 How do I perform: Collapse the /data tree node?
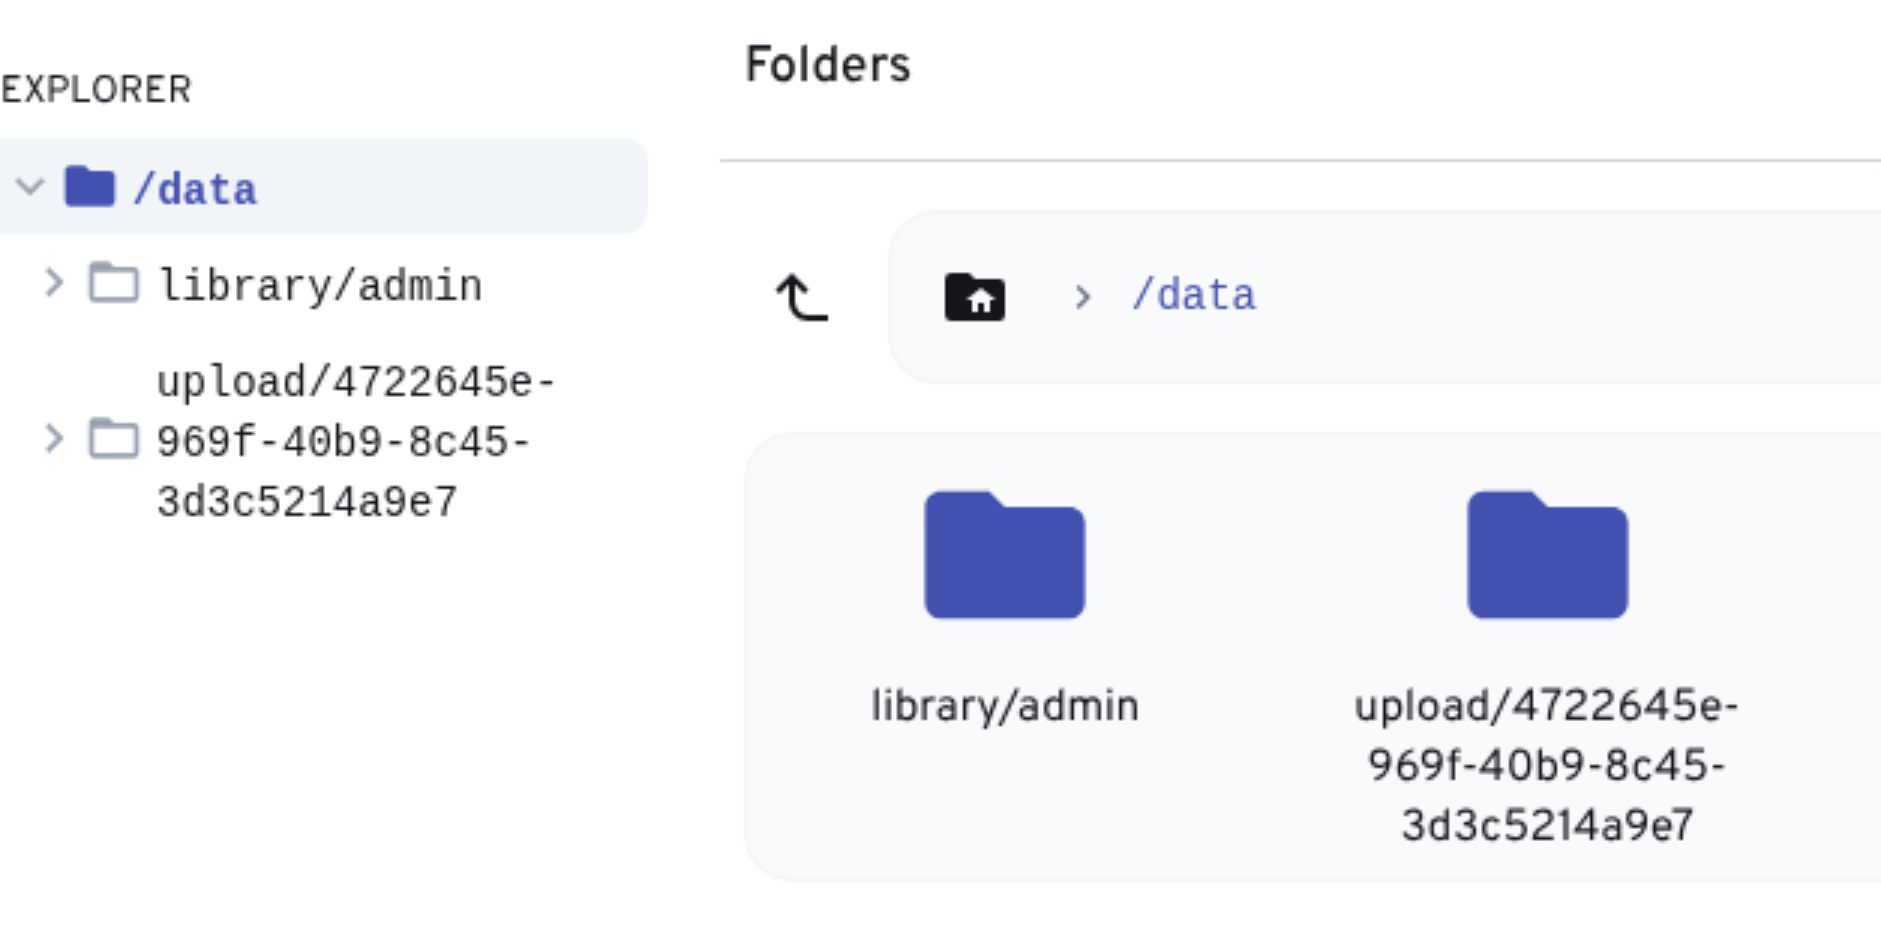(30, 187)
